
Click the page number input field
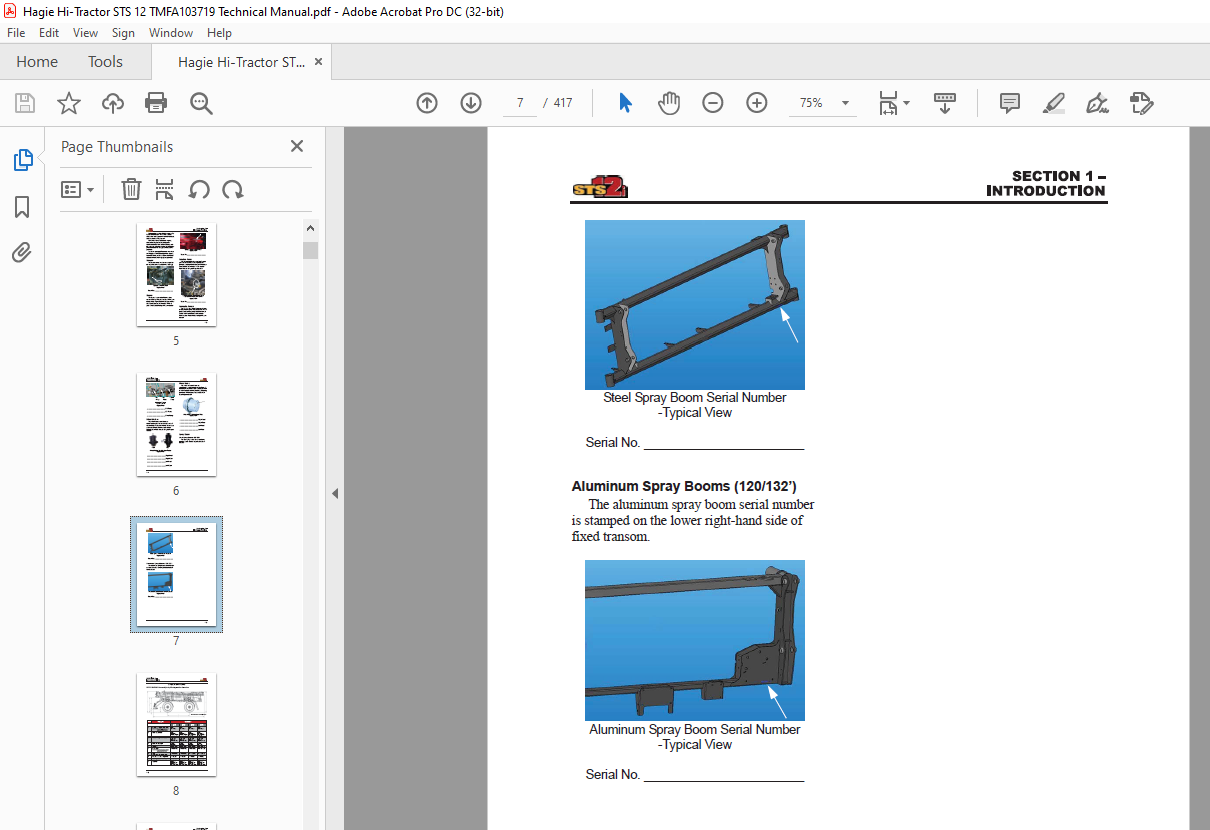point(520,103)
